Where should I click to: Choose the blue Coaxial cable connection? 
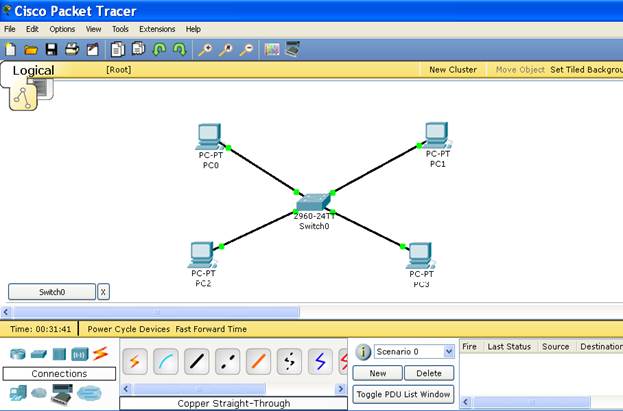tap(320, 361)
